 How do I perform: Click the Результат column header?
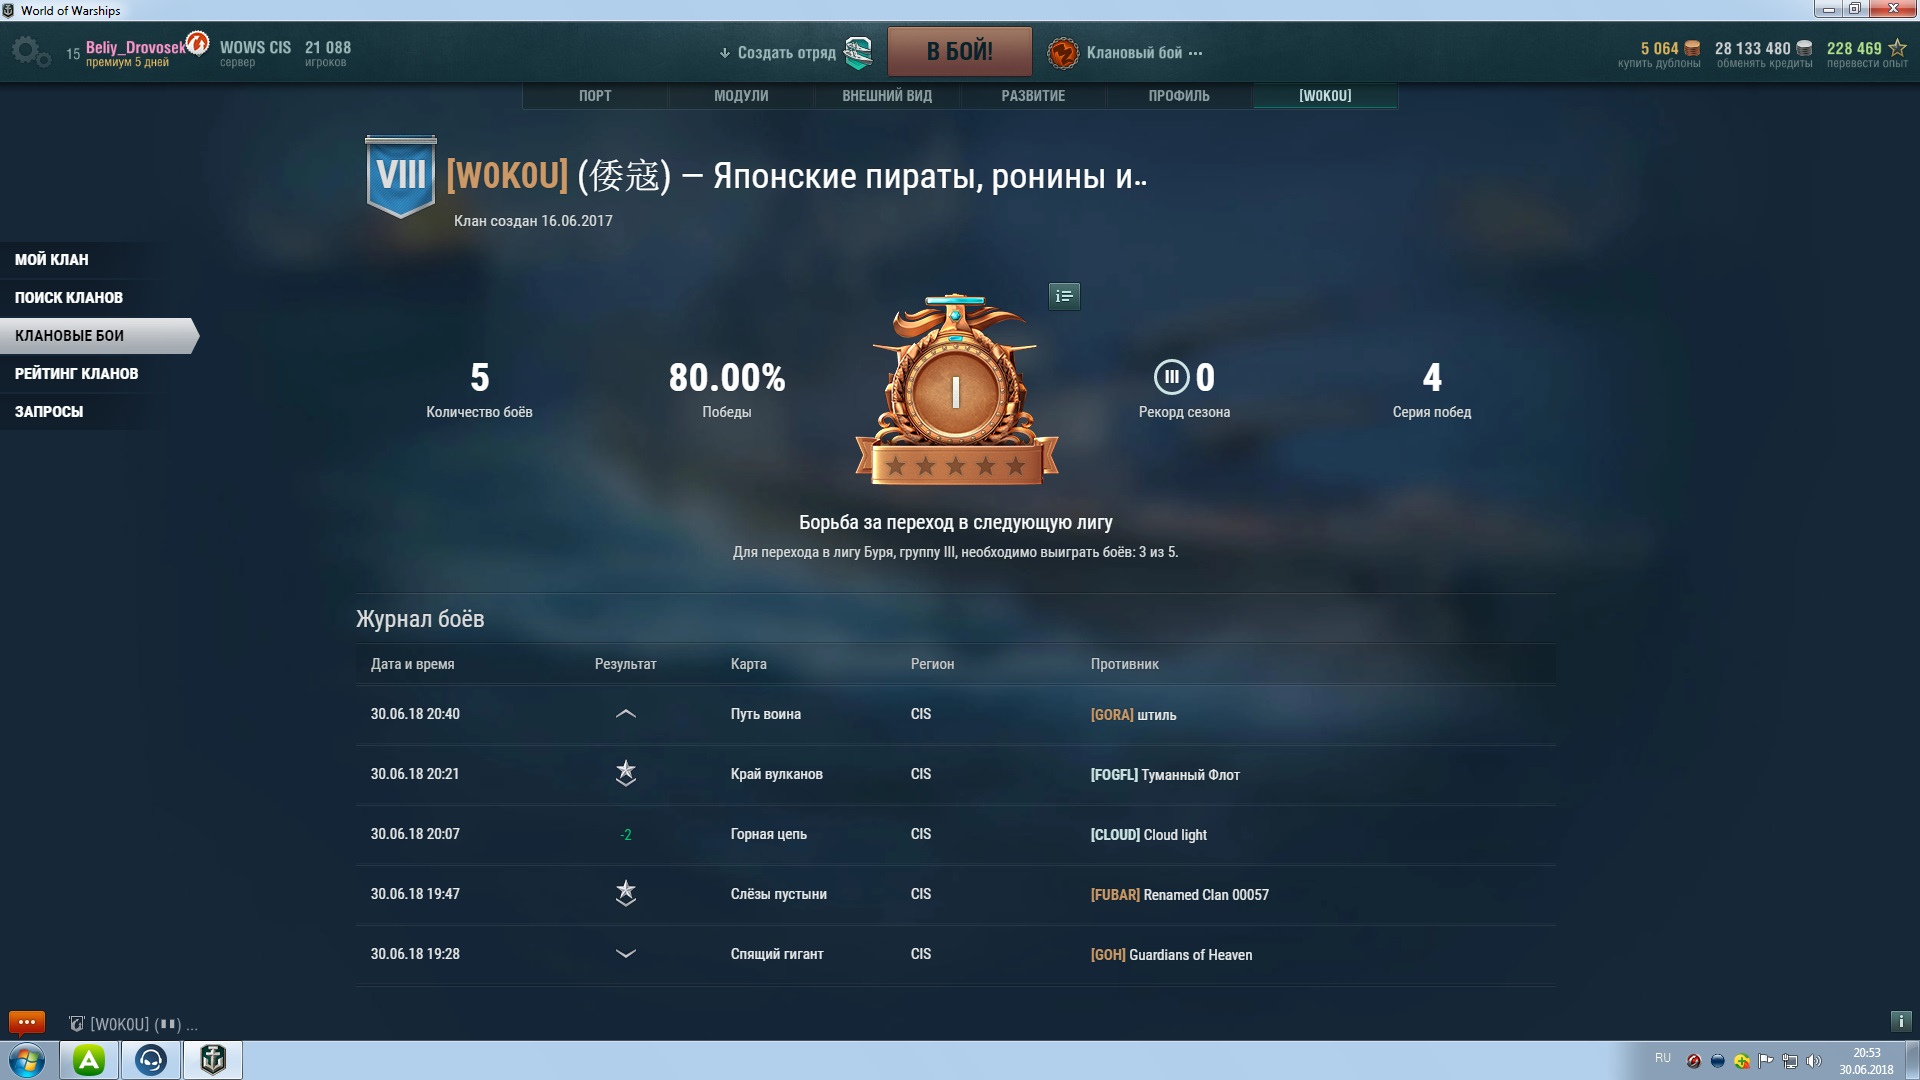coord(625,664)
